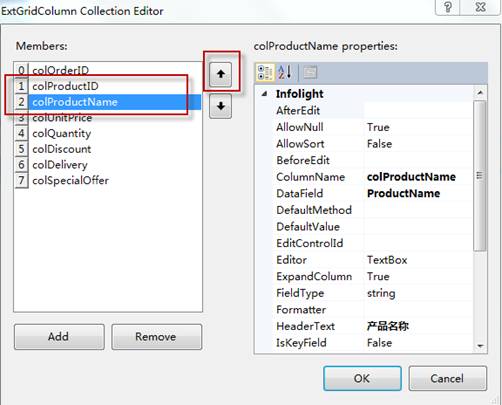This screenshot has width=502, height=405.
Task: Remove the selected column member
Action: click(157, 337)
